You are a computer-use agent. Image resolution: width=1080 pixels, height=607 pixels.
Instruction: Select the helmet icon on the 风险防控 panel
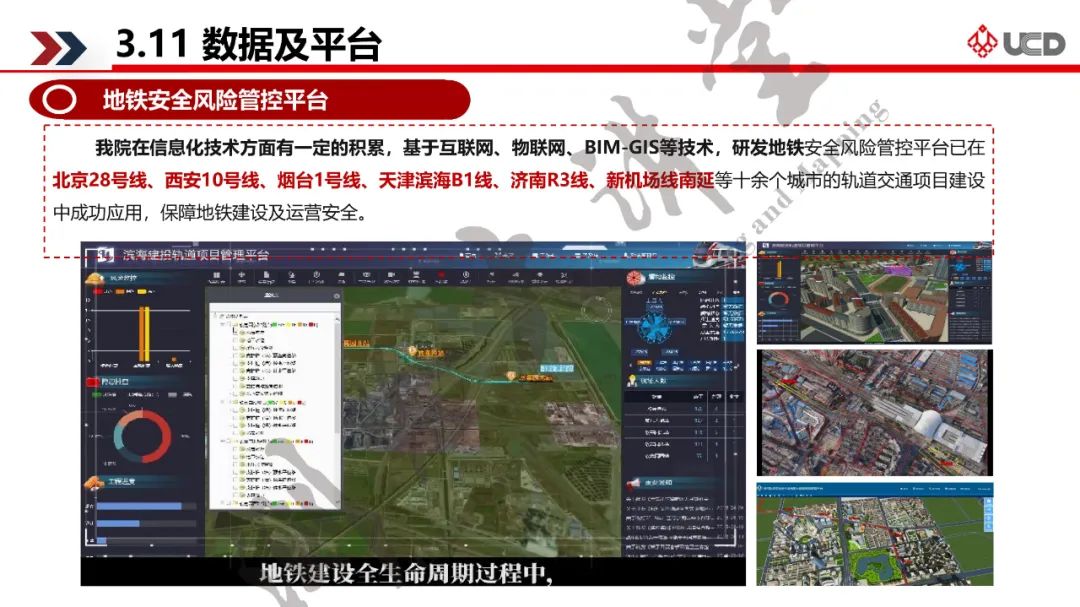pyautogui.click(x=95, y=277)
